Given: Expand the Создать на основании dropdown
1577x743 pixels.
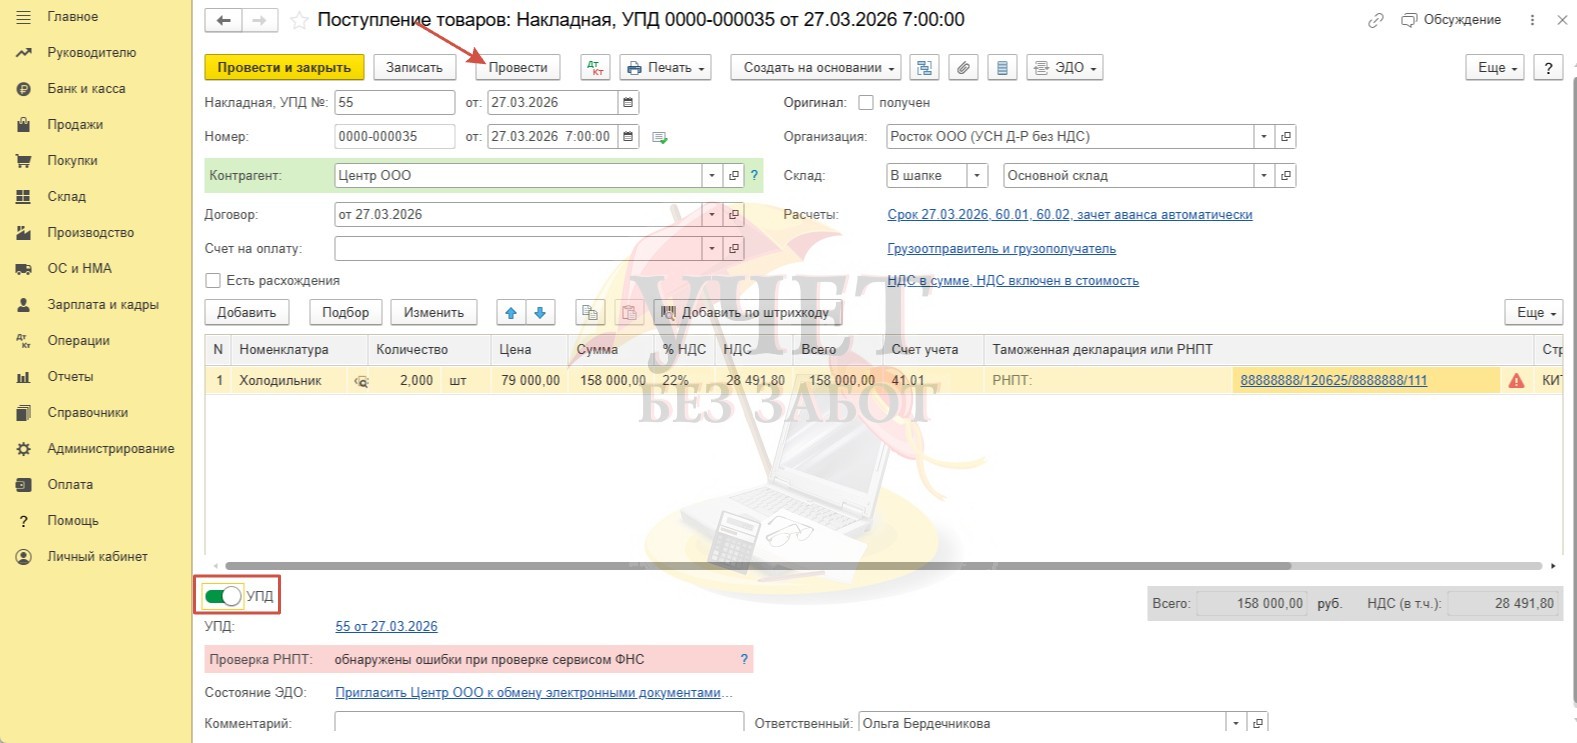Looking at the screenshot, I should 816,68.
